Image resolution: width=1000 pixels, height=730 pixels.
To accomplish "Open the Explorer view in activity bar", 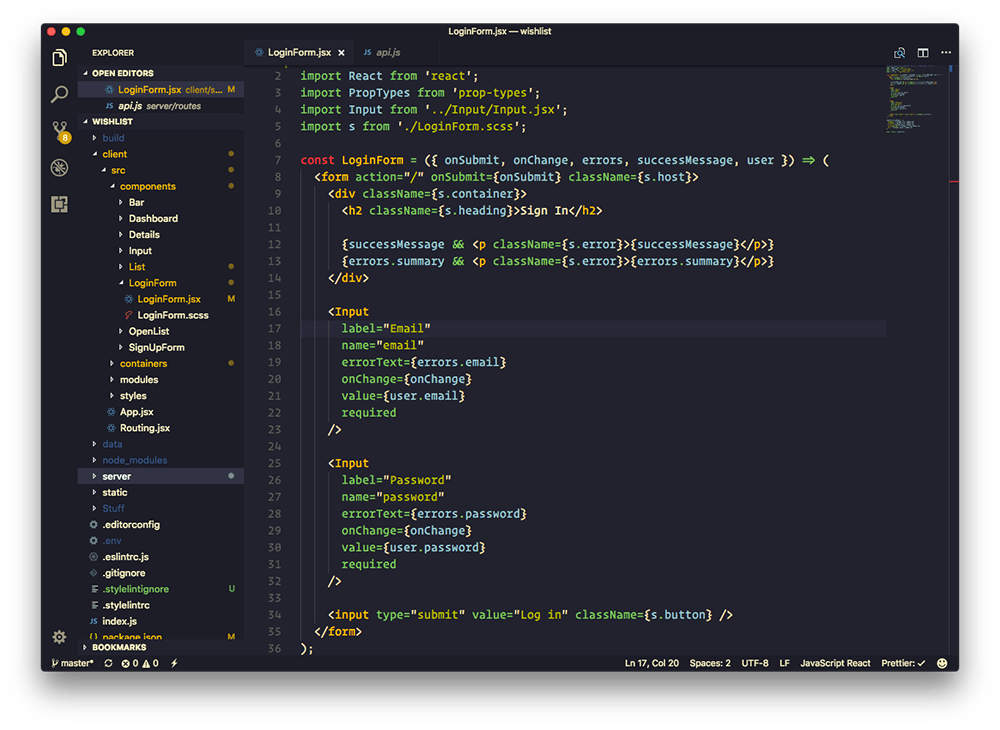I will click(x=59, y=57).
